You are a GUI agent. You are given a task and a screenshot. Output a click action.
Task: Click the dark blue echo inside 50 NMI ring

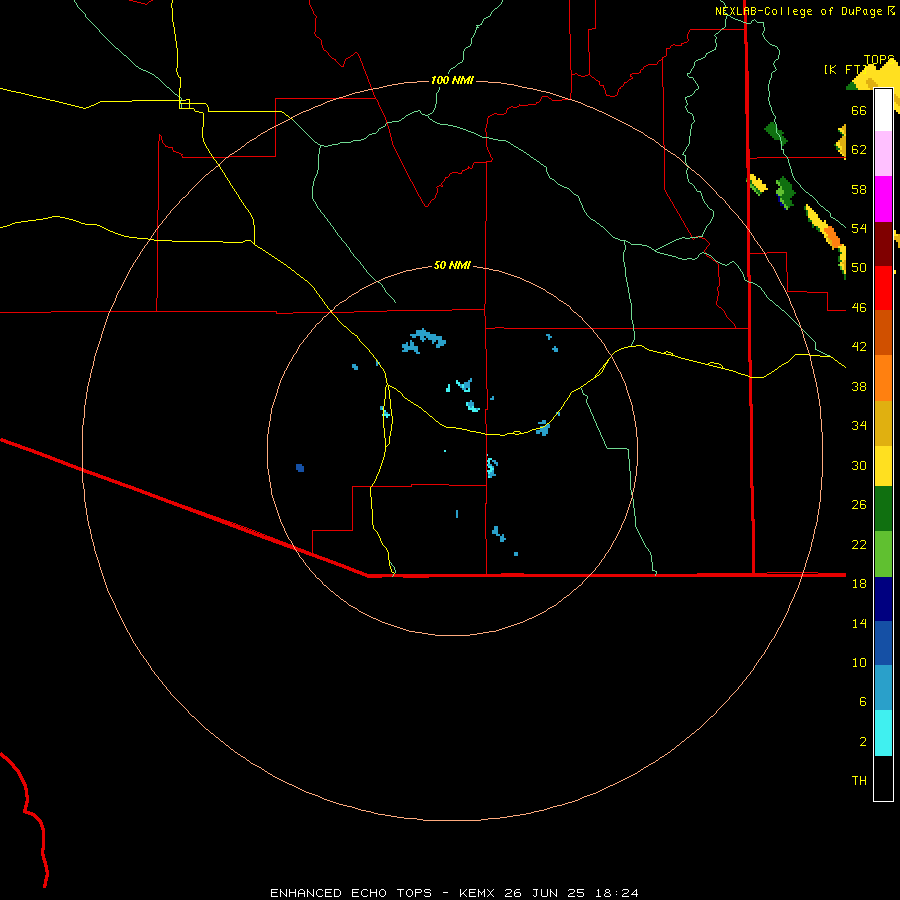(300, 468)
